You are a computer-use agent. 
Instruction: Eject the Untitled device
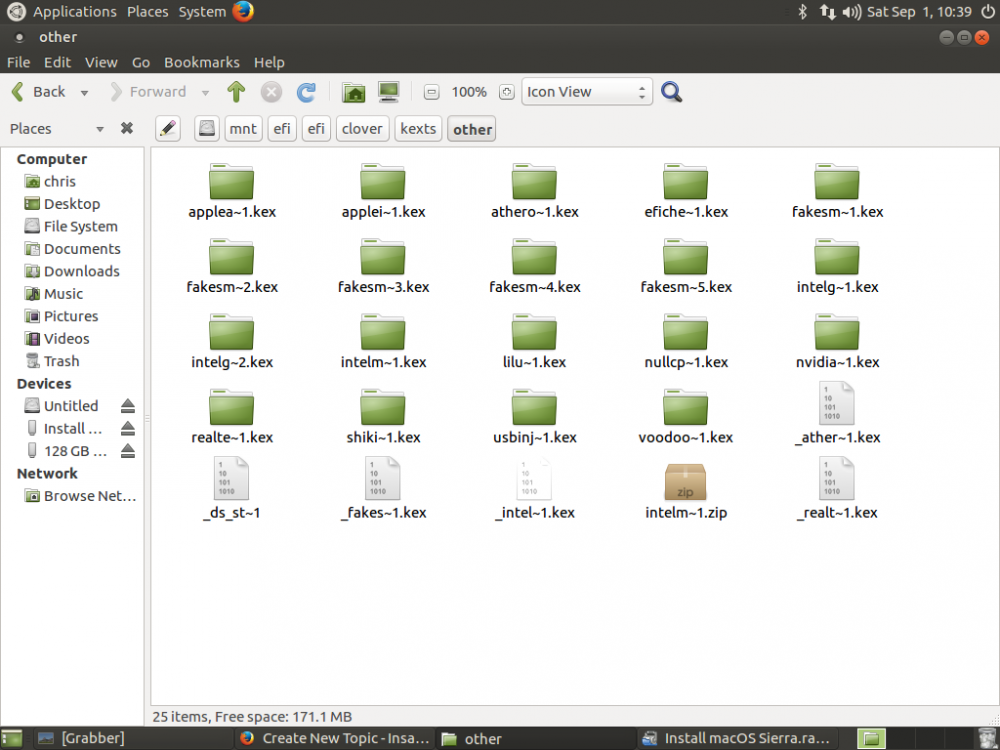tap(128, 406)
